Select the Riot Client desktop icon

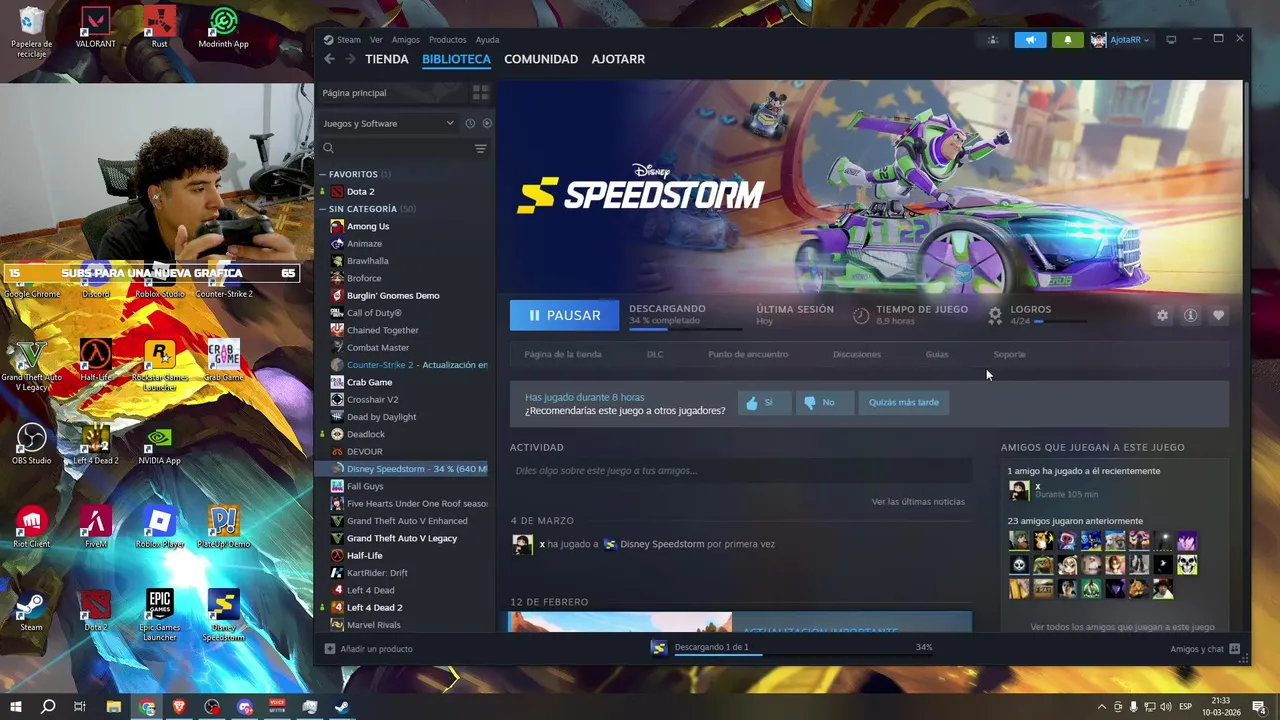[32, 527]
